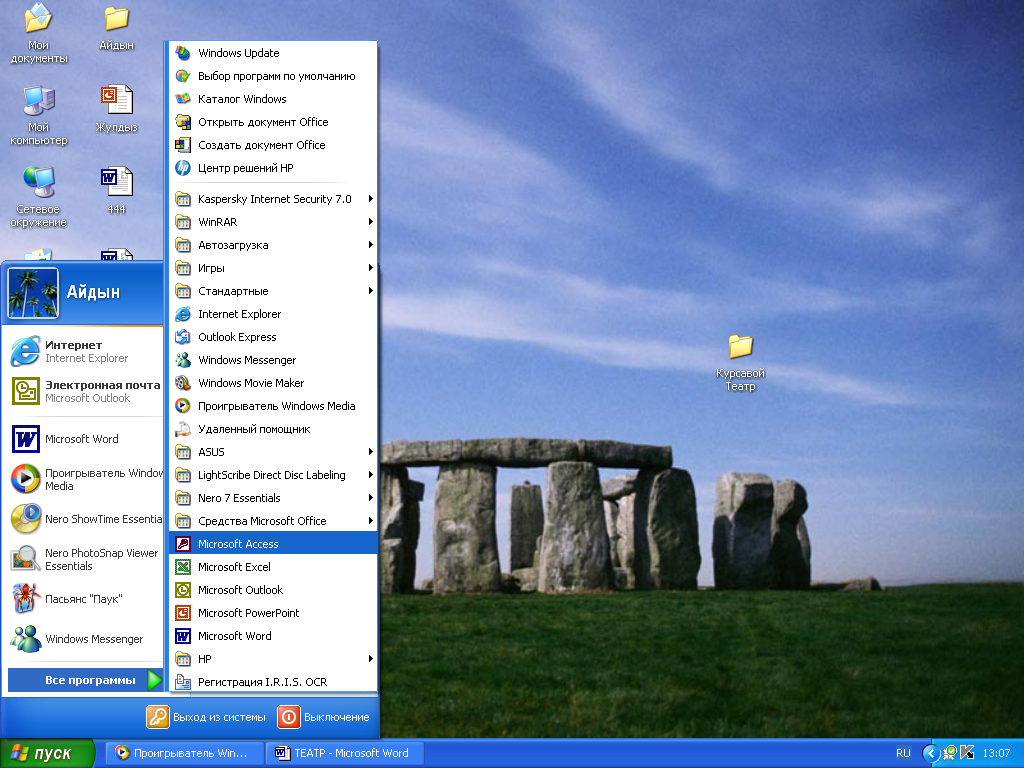Click the HP logo icon for Центр решений HP
The width and height of the screenshot is (1024, 768).
[x=183, y=168]
